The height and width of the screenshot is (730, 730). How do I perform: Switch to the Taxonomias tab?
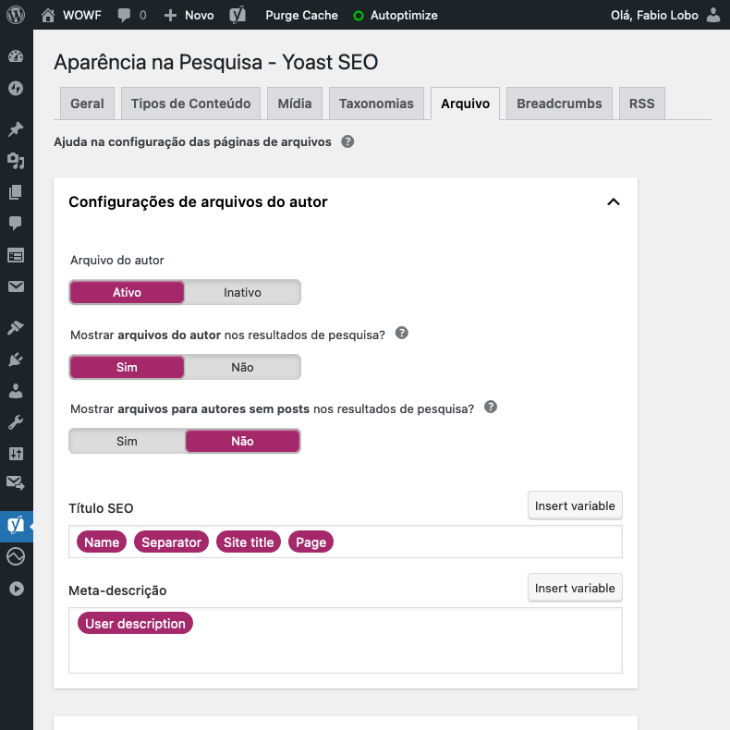tap(376, 103)
